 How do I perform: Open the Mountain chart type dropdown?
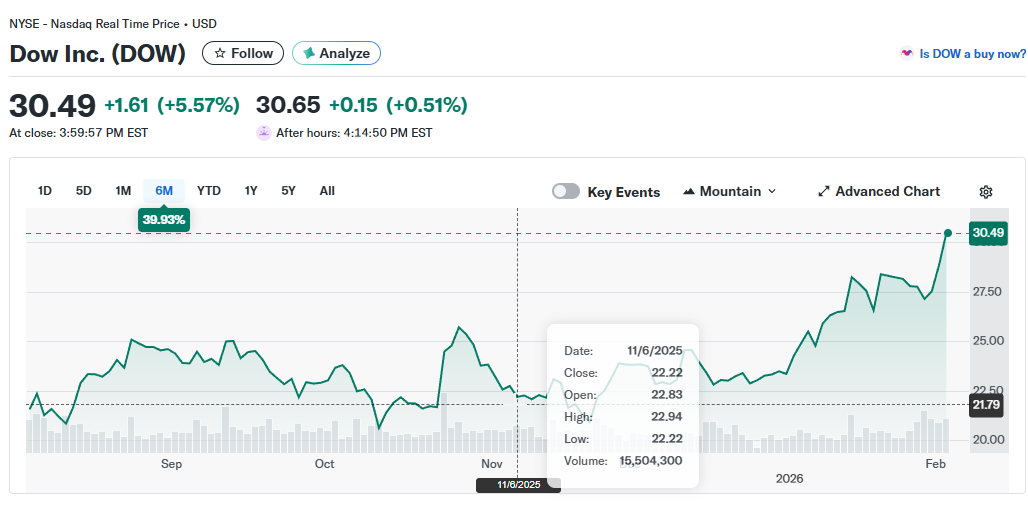click(730, 192)
